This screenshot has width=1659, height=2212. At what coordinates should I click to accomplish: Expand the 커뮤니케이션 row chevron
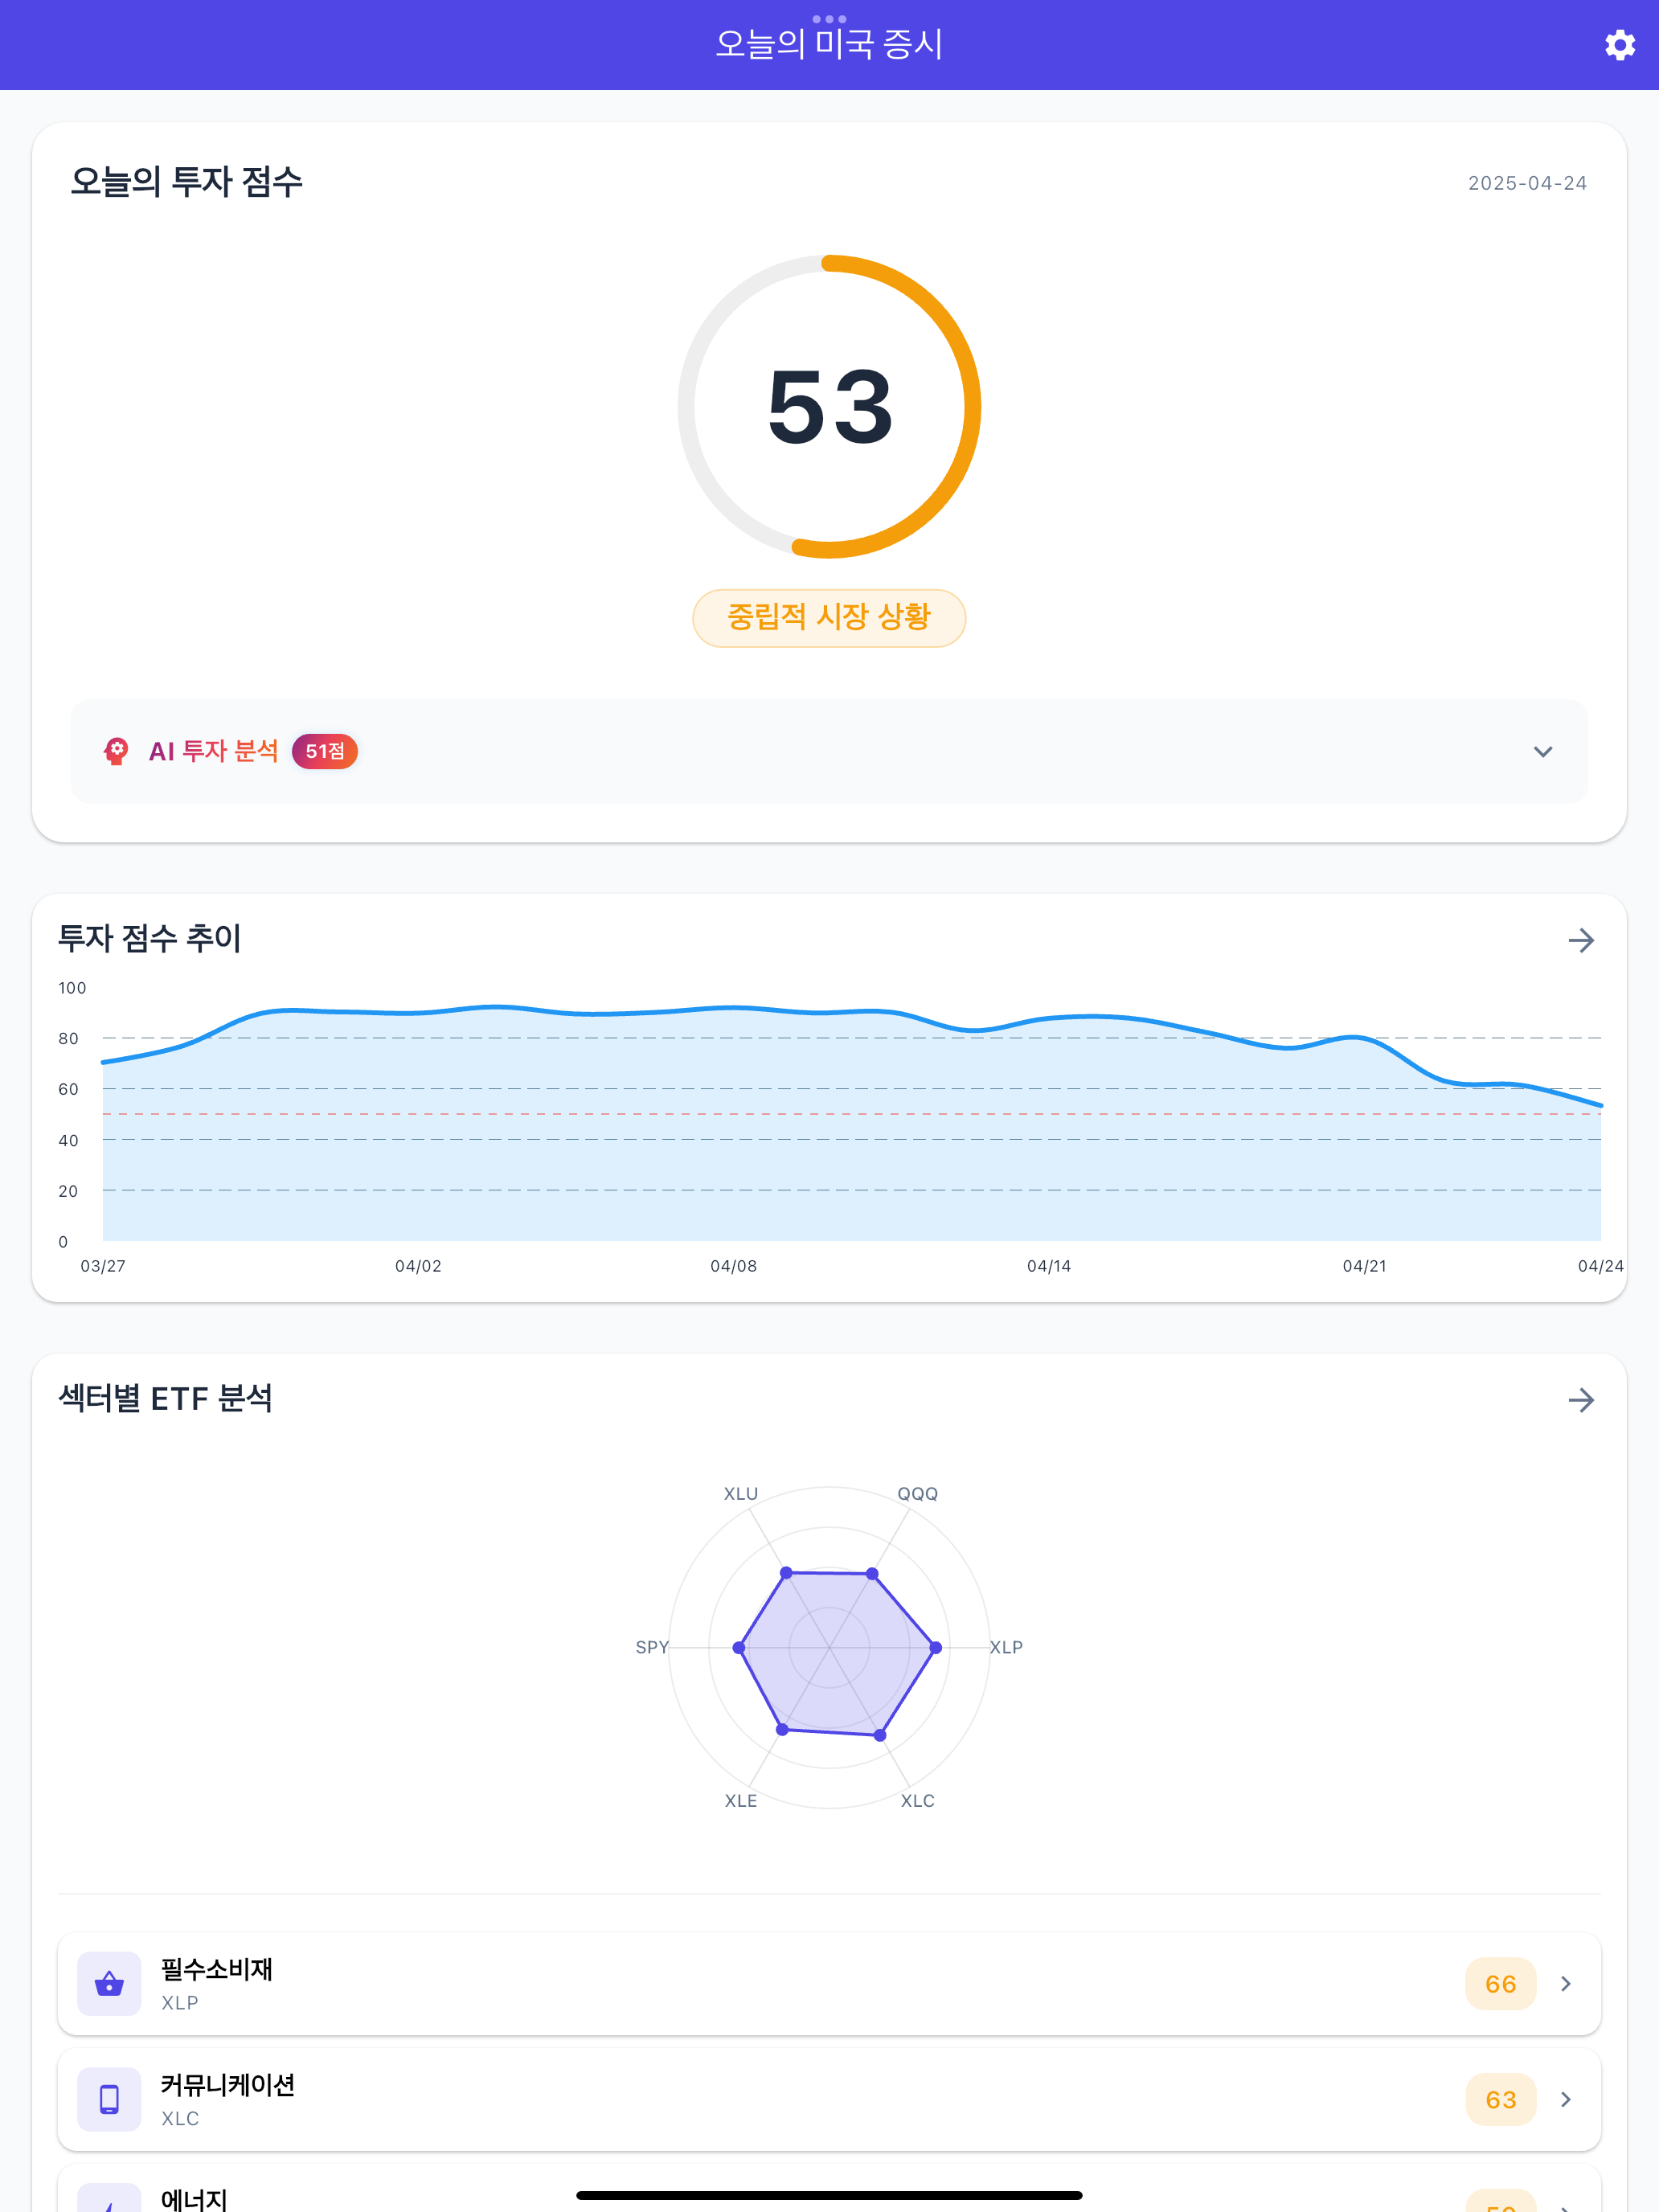(1566, 2099)
